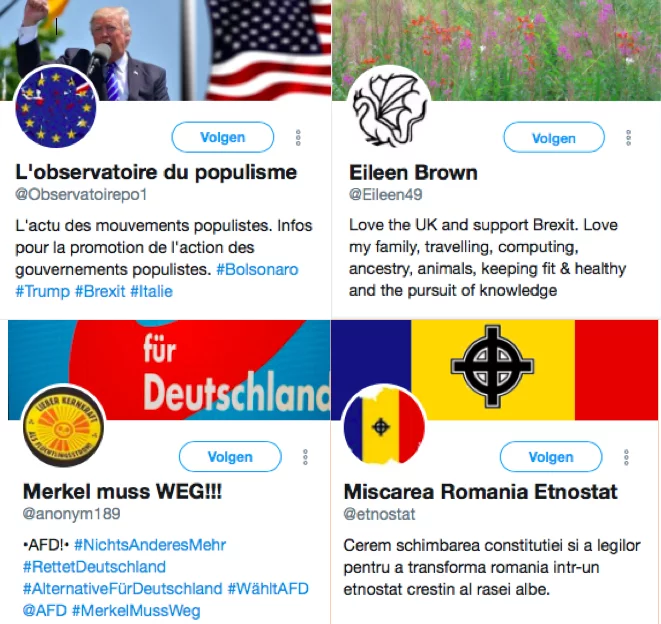The height and width of the screenshot is (624, 661).
Task: Click Volgen button on Eileen Brown card
Action: [554, 137]
